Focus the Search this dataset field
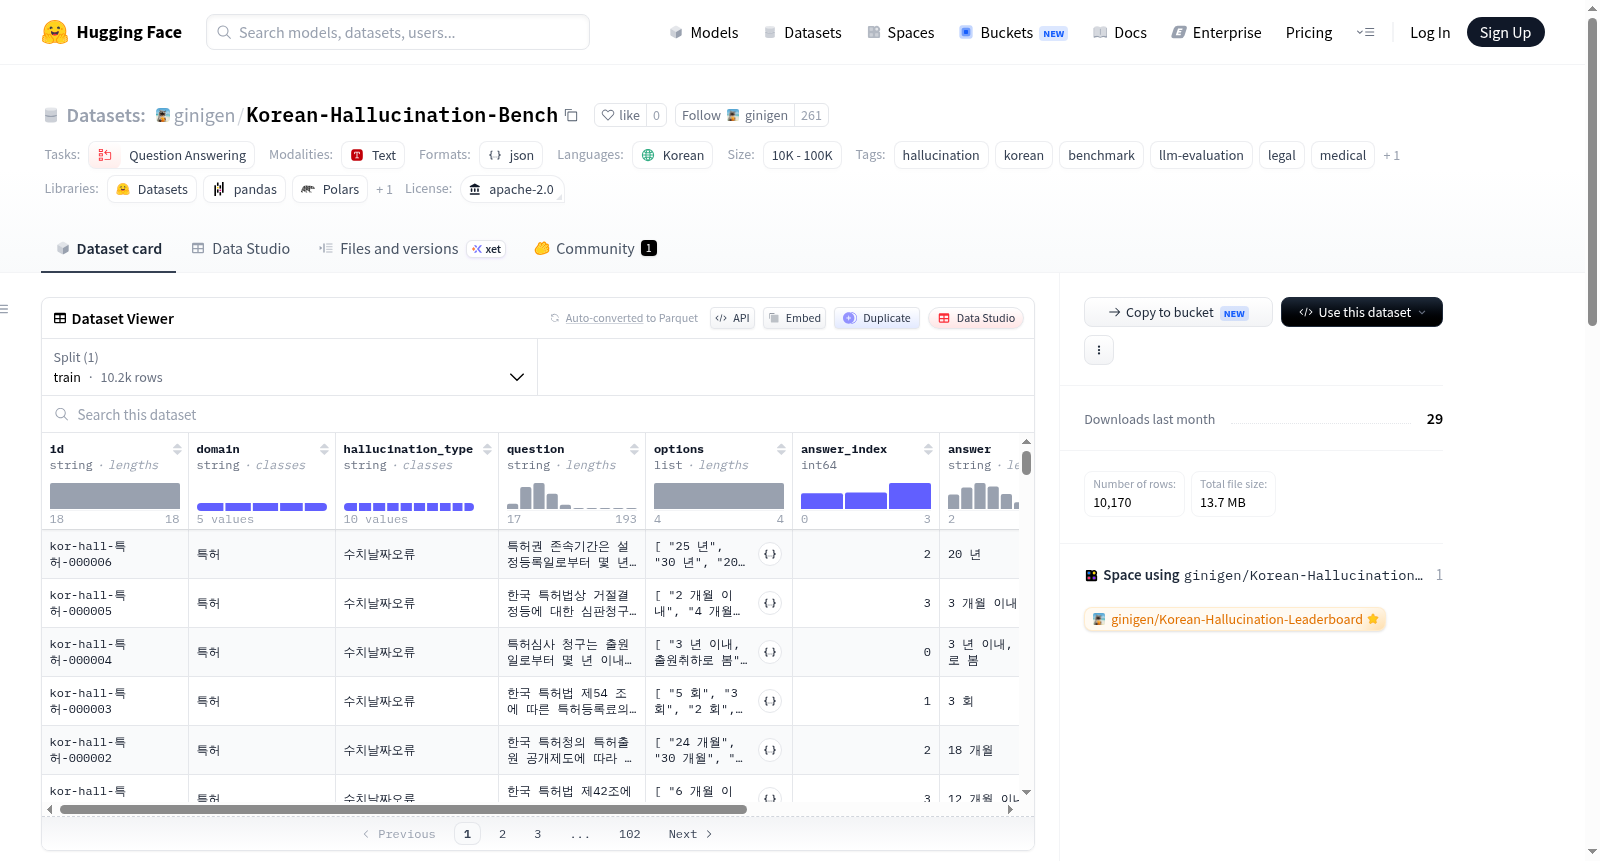The image size is (1600, 861). (538, 414)
